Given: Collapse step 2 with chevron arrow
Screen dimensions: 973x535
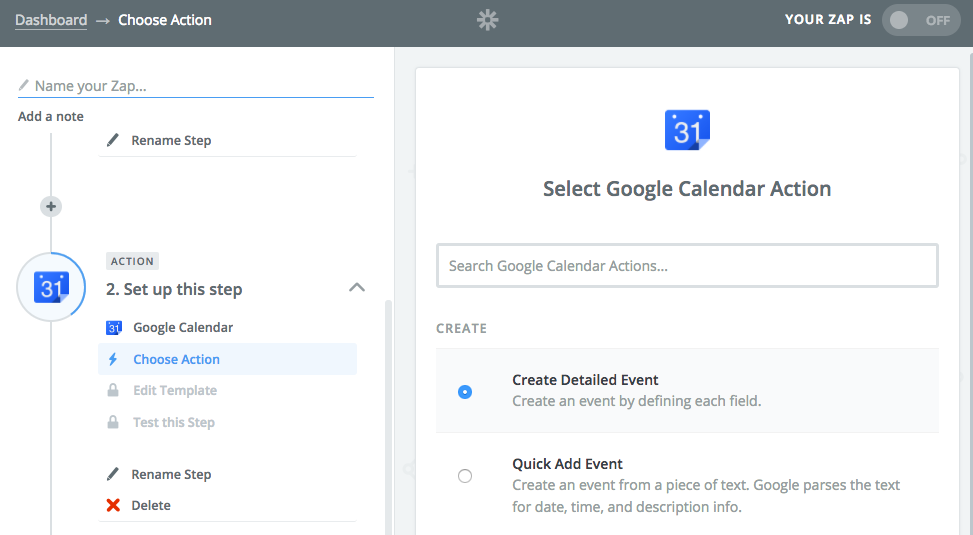Looking at the screenshot, I should point(357,287).
